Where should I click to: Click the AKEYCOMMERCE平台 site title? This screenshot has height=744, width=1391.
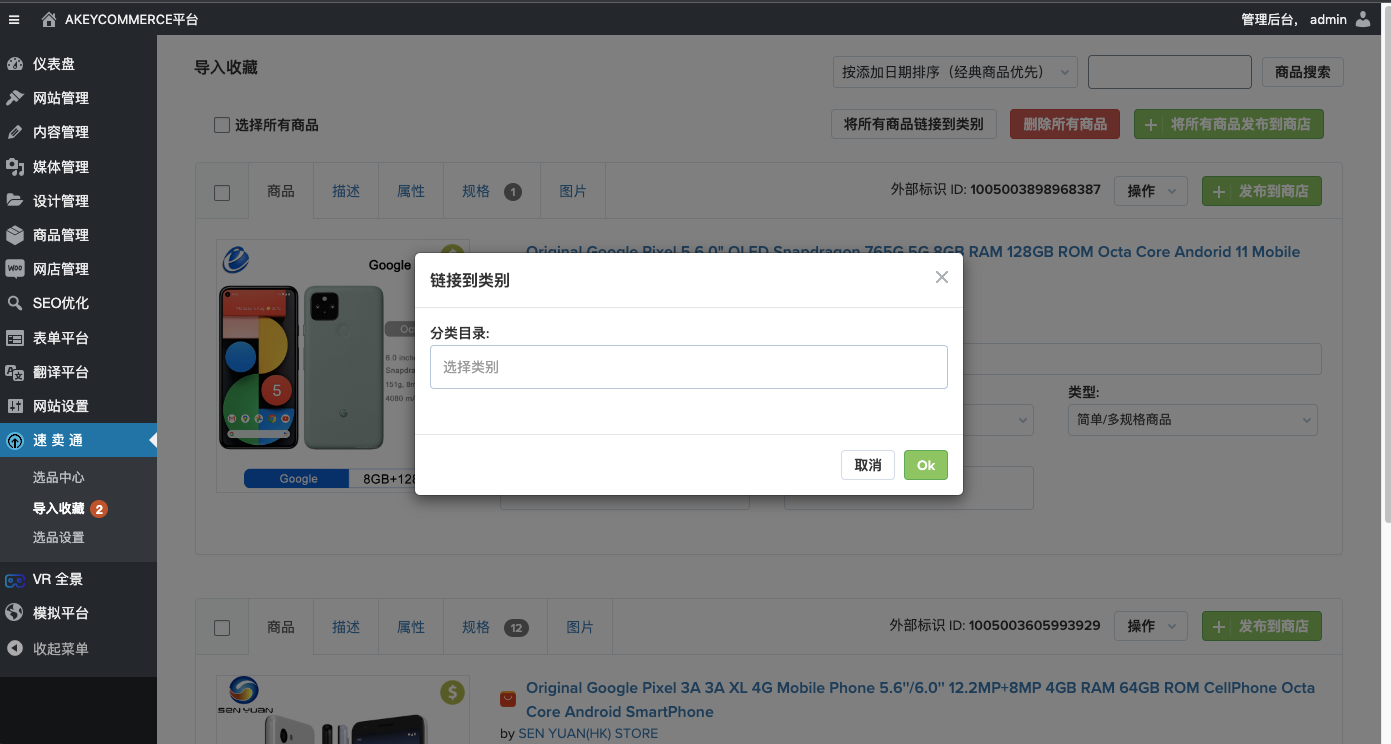[x=131, y=19]
